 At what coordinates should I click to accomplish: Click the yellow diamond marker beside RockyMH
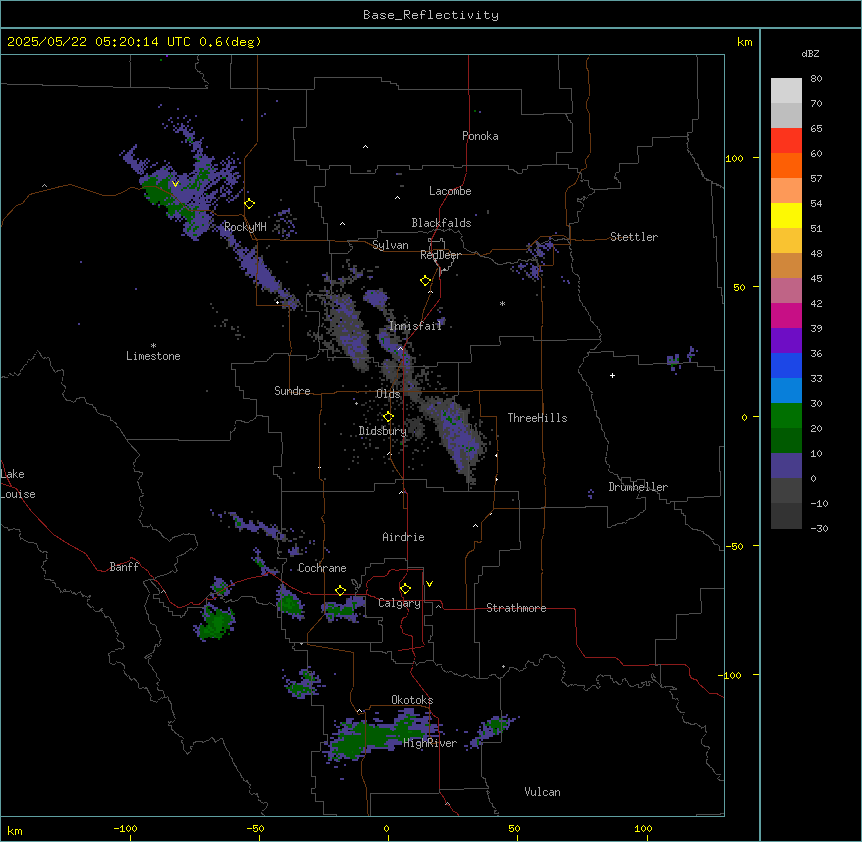pos(250,204)
